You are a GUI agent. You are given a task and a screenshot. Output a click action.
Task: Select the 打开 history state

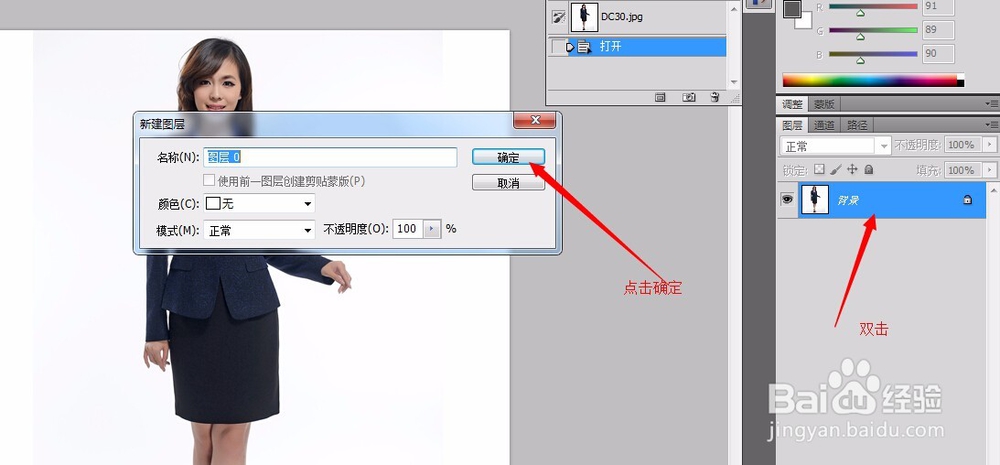coord(647,47)
